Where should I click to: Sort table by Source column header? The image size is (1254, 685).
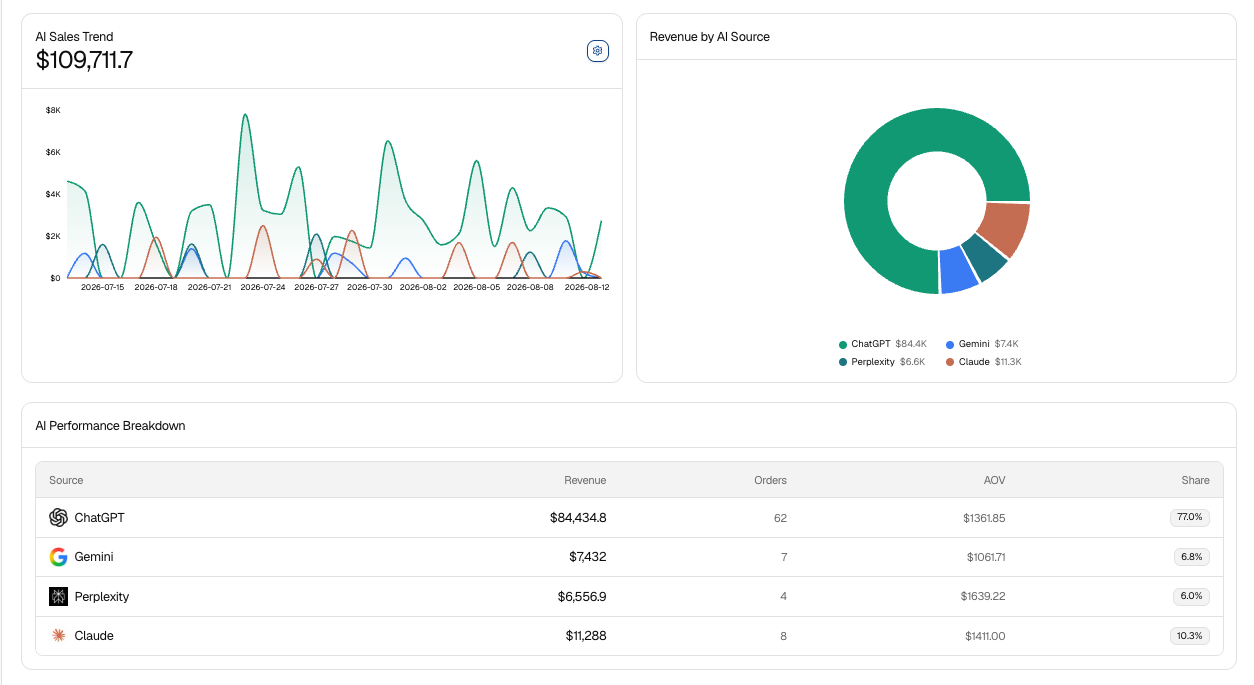tap(66, 480)
